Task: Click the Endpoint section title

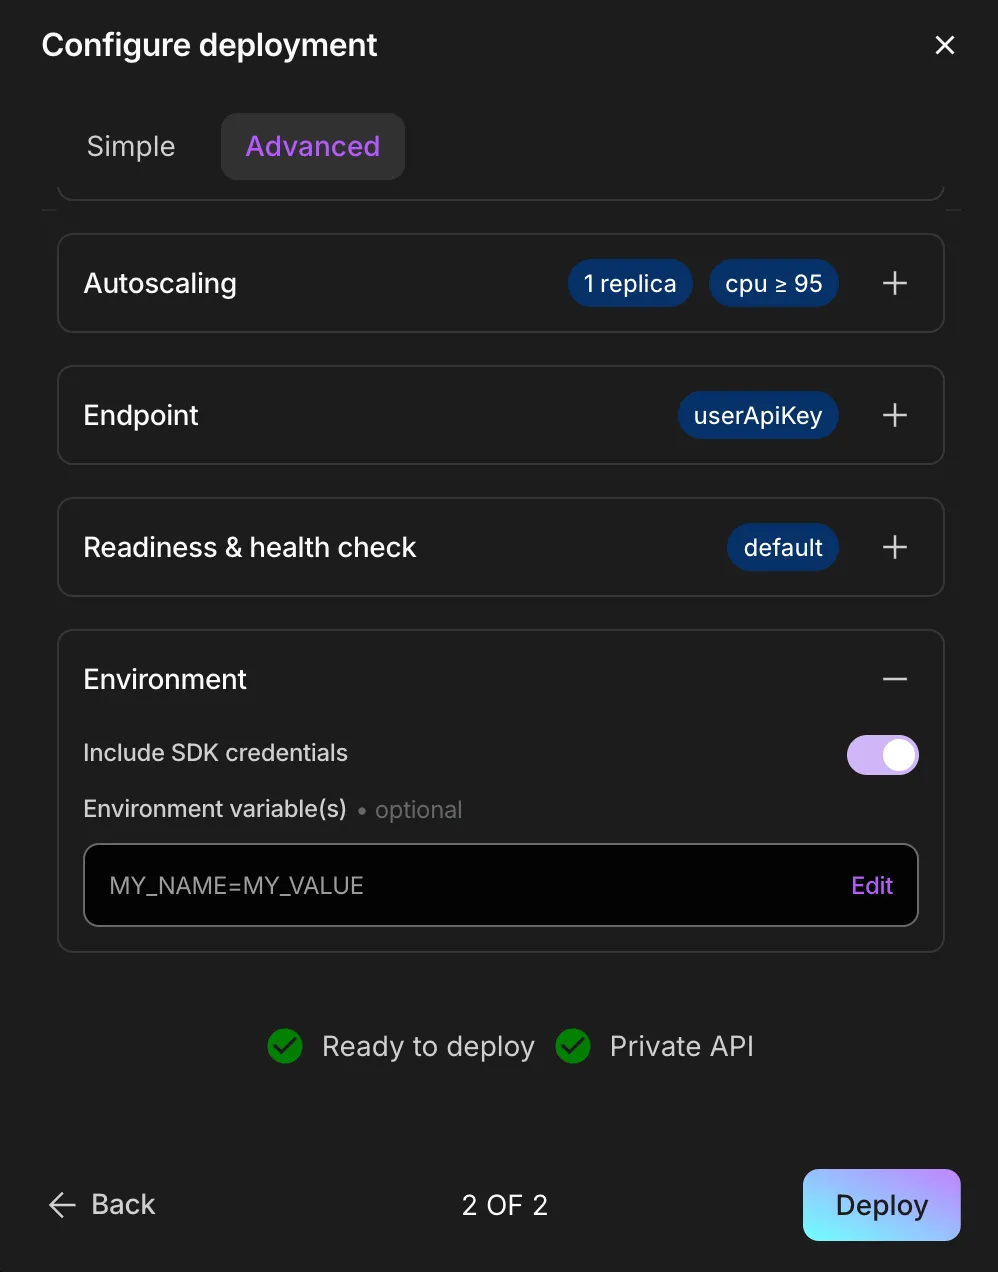Action: (x=141, y=415)
